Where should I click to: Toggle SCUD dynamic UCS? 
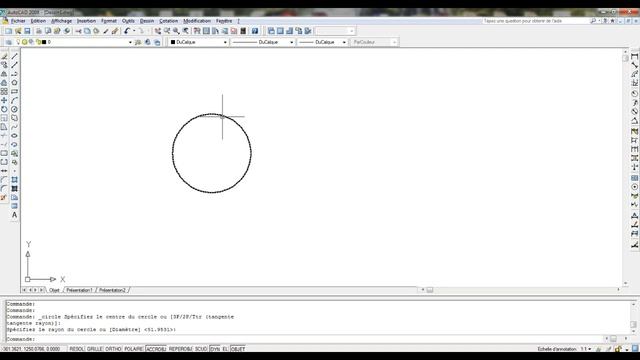(201, 349)
